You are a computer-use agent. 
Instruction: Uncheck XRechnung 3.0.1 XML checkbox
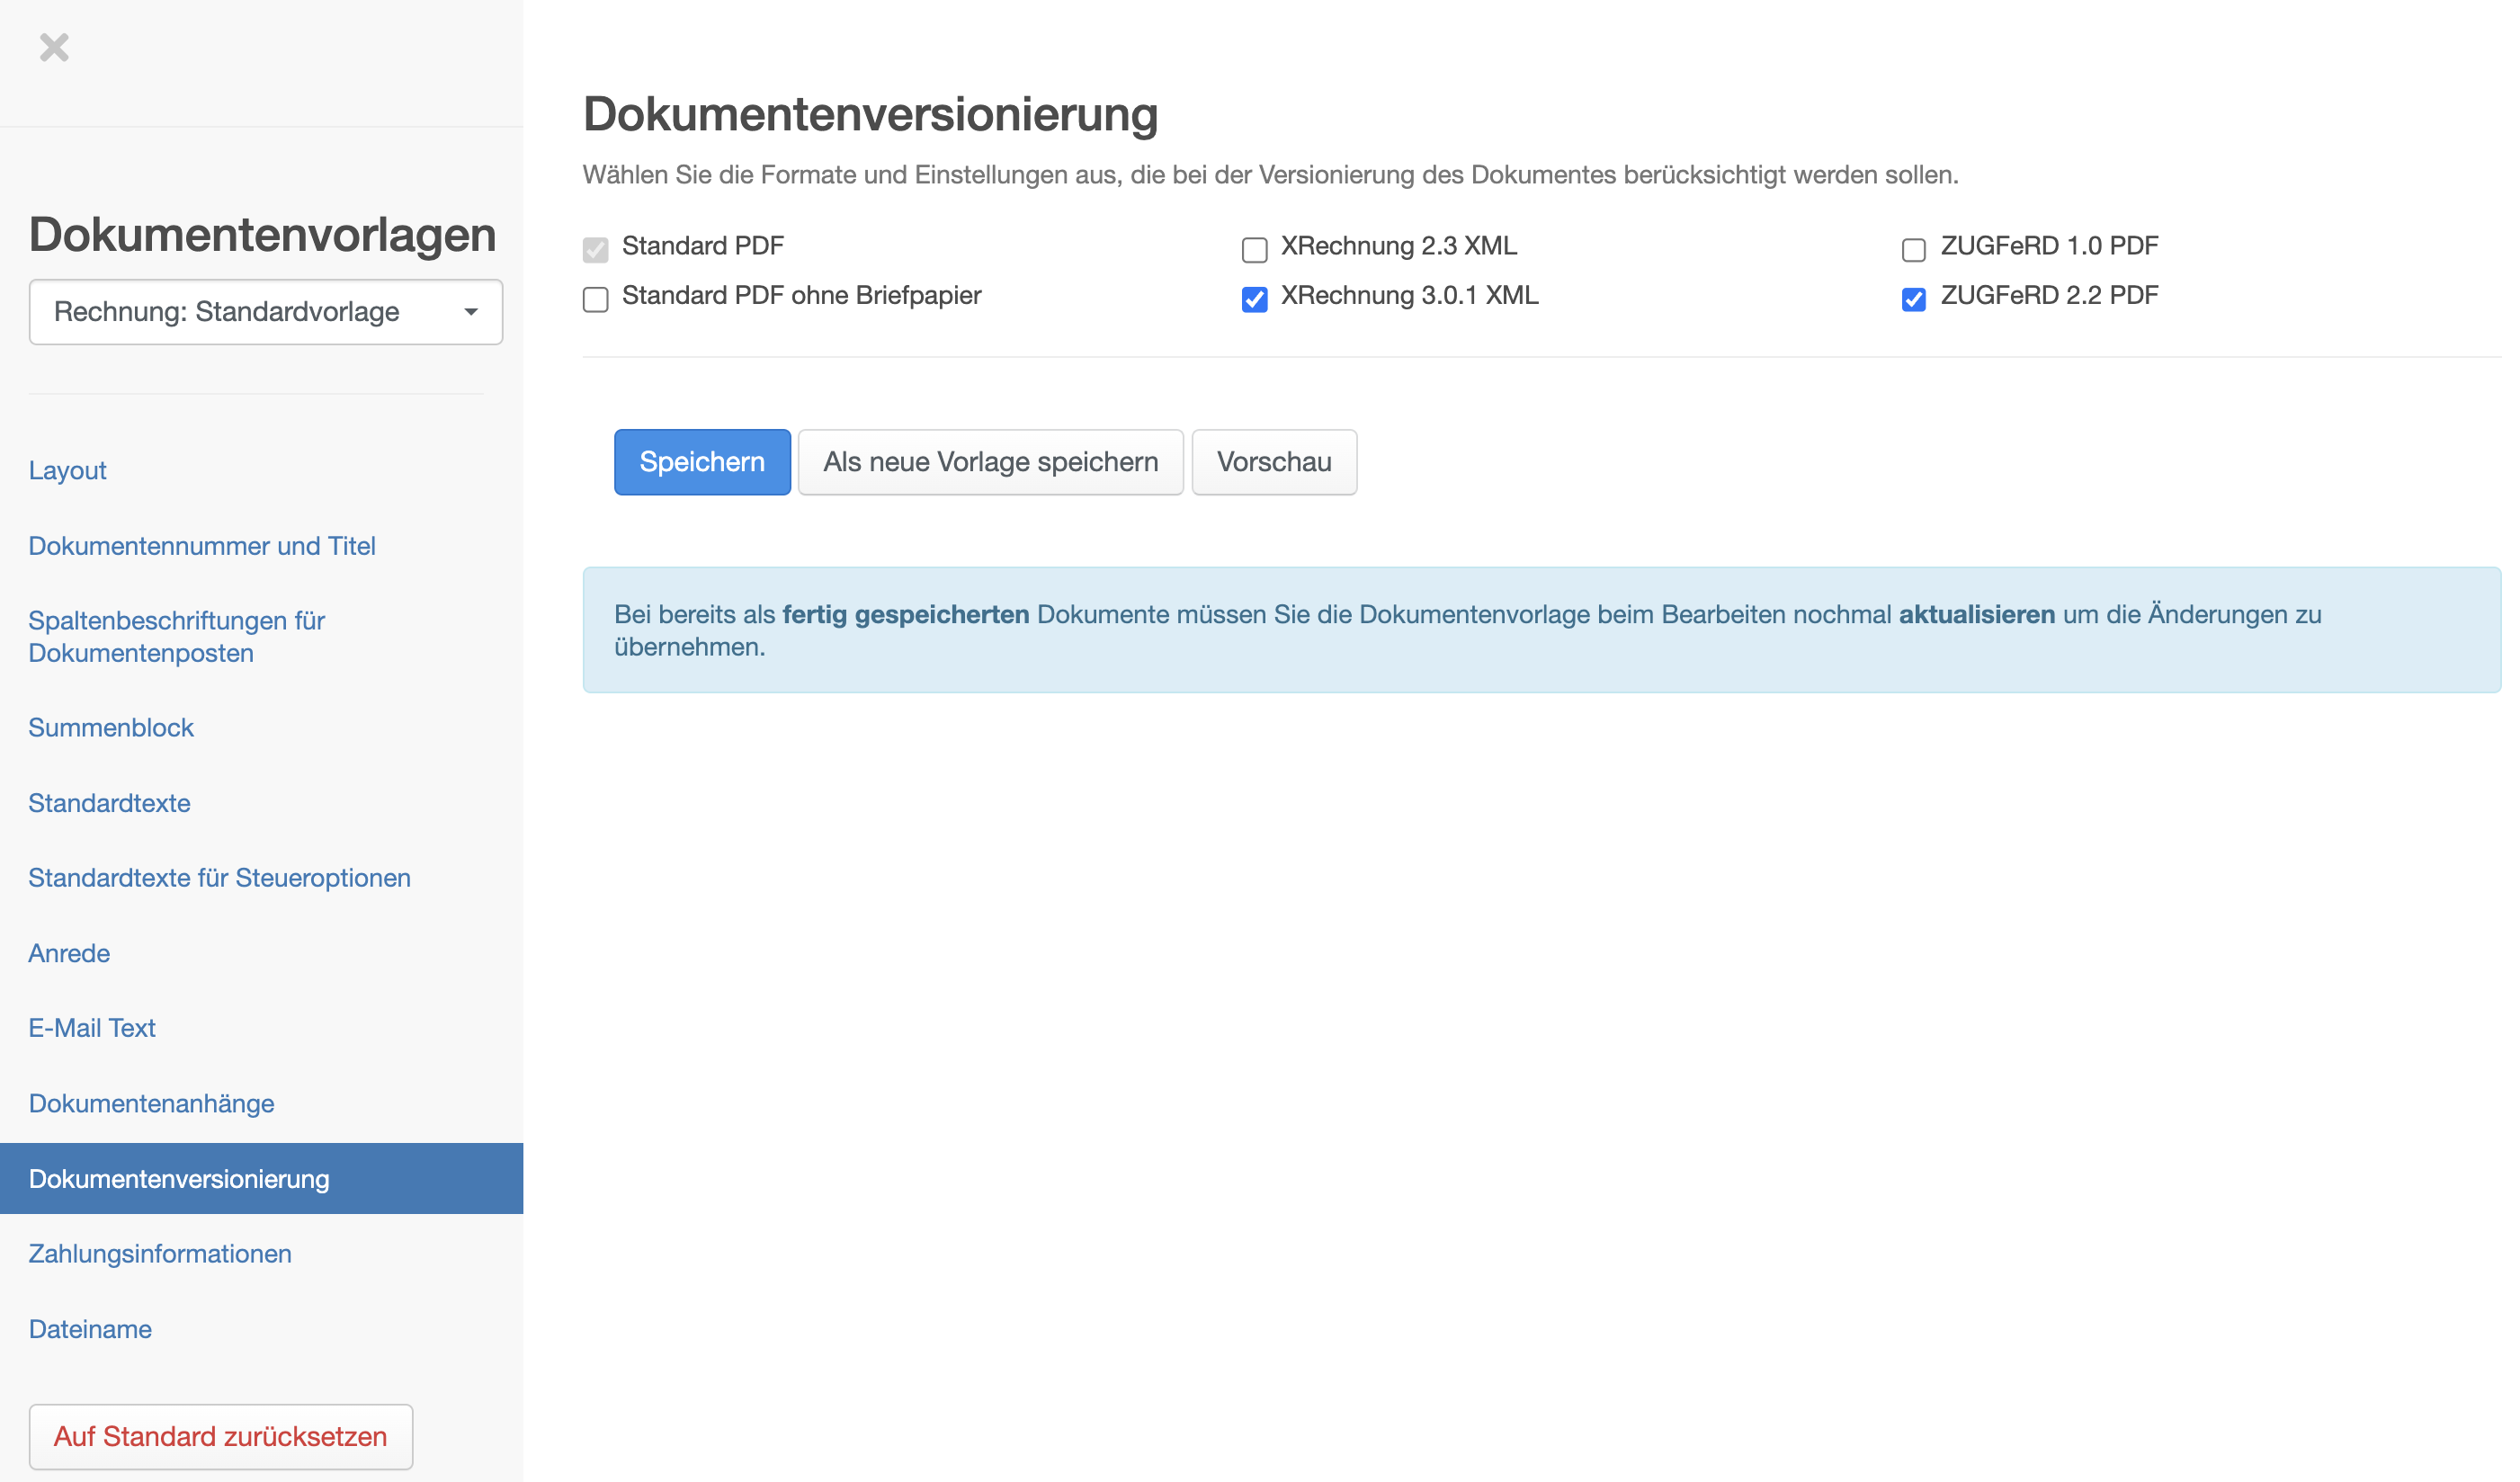pyautogui.click(x=1254, y=299)
